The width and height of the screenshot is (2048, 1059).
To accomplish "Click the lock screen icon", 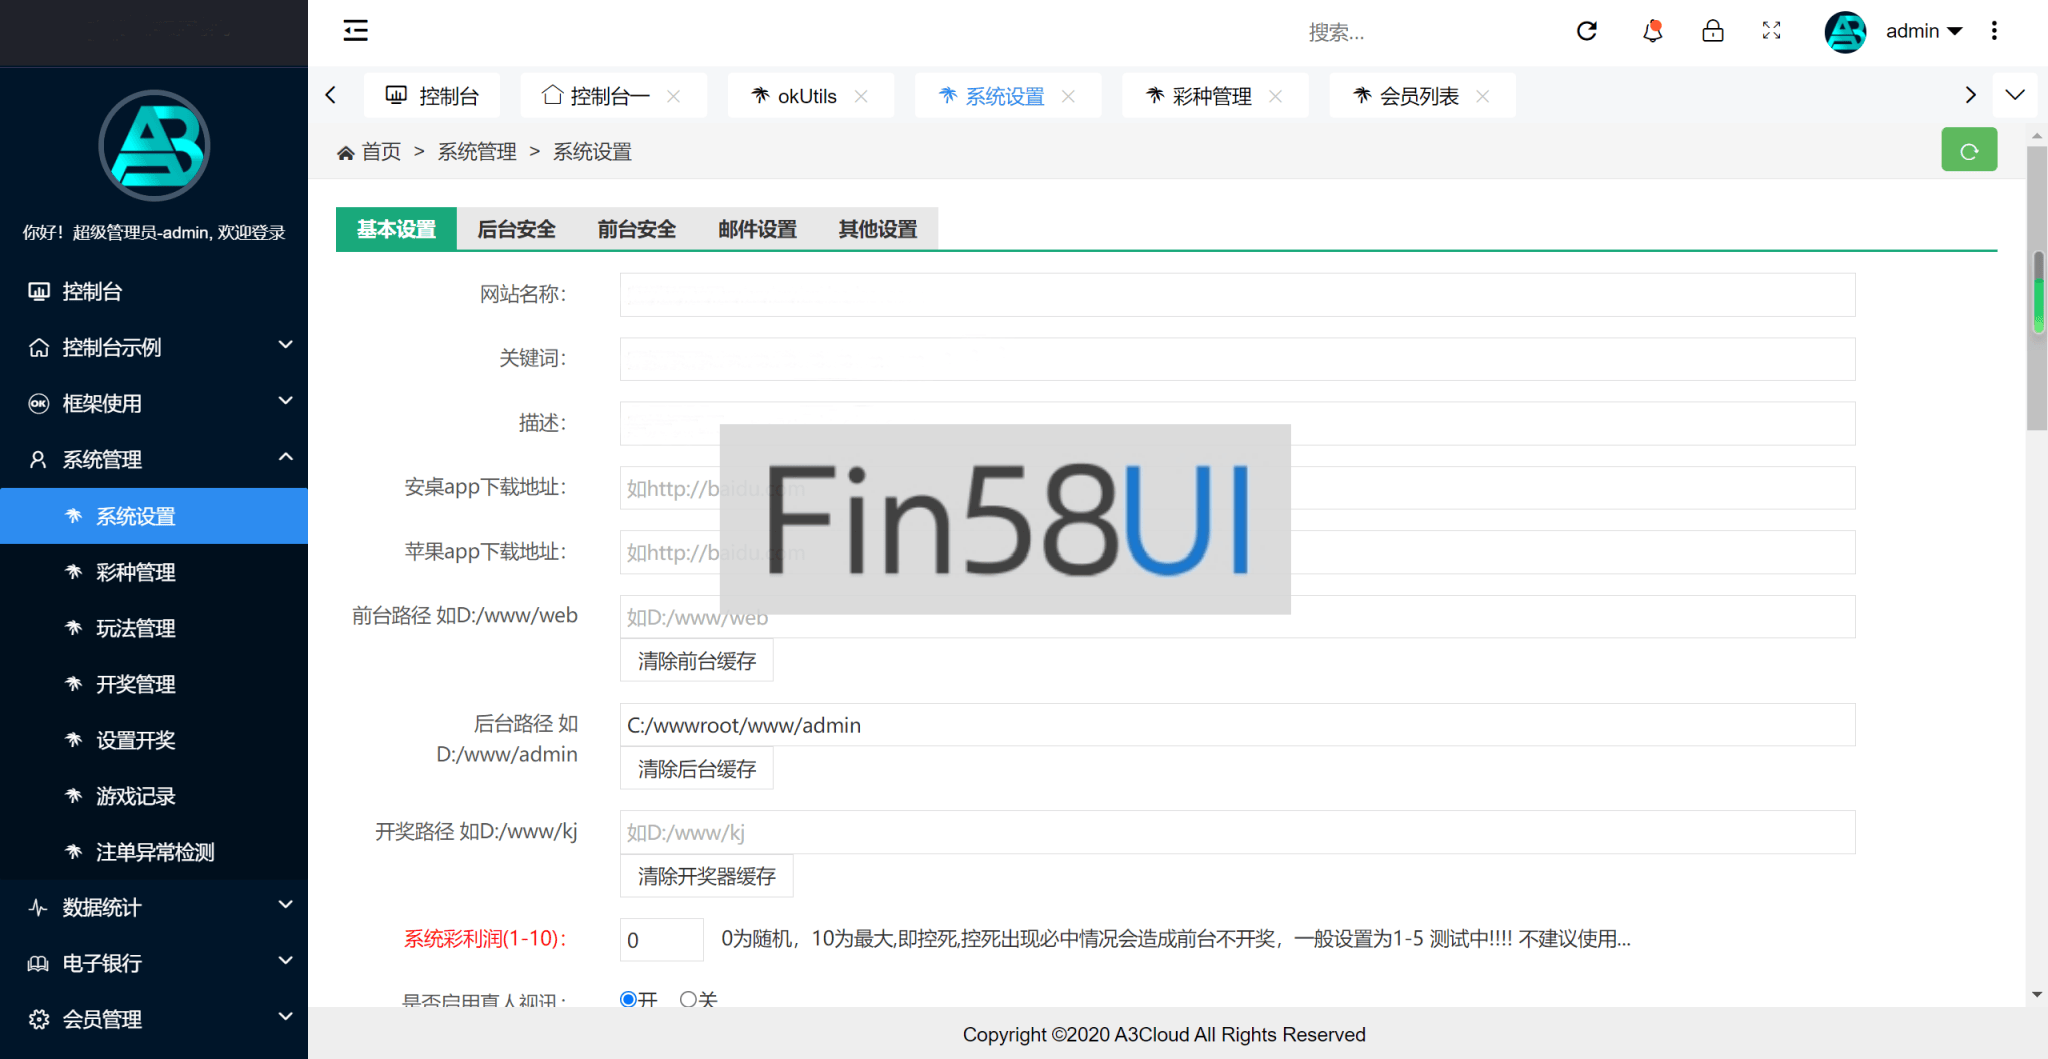I will coord(1712,31).
